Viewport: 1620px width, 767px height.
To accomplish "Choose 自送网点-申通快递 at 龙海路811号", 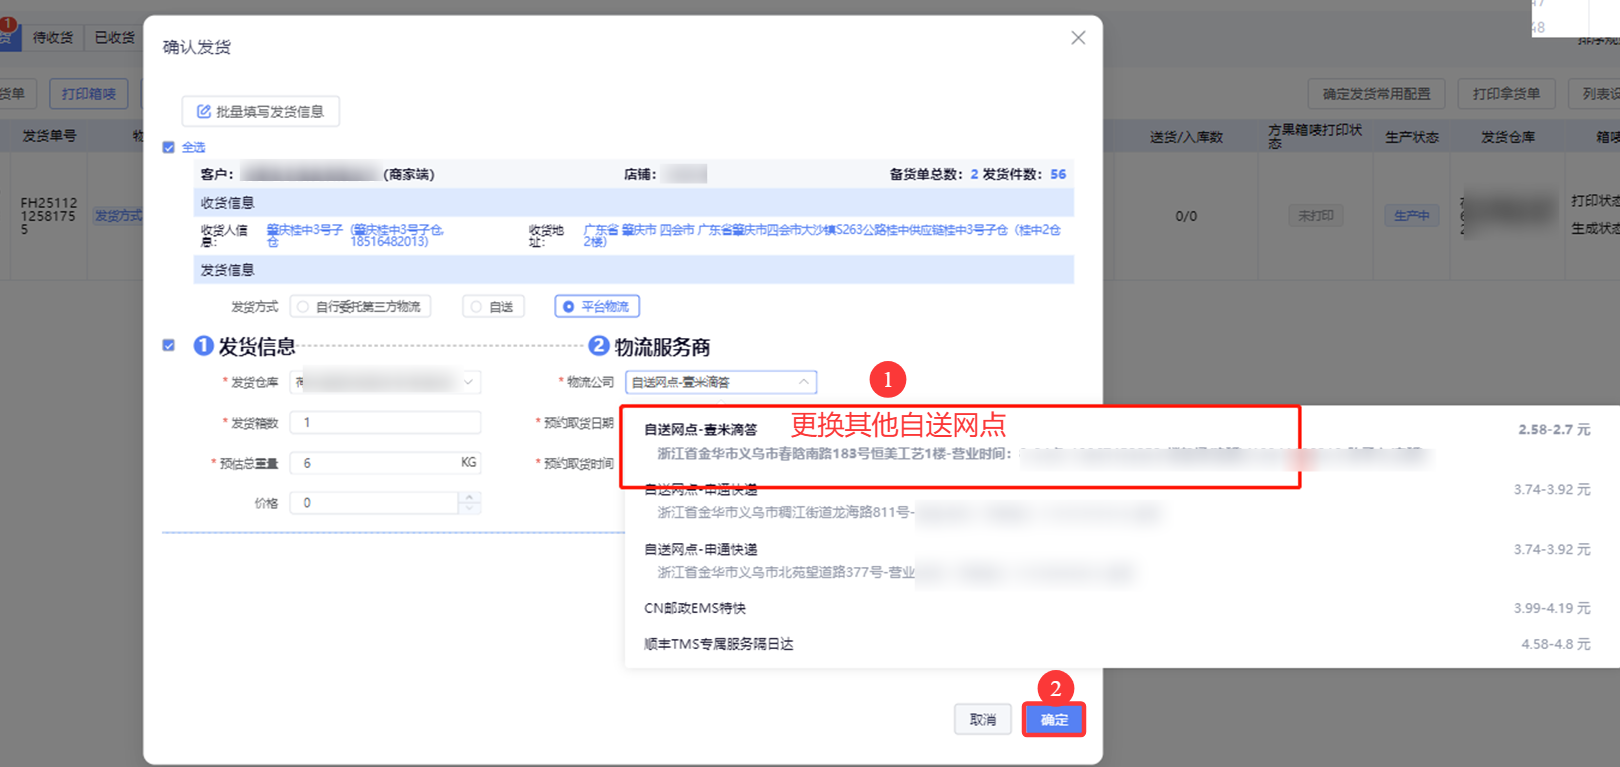I will click(x=1122, y=501).
